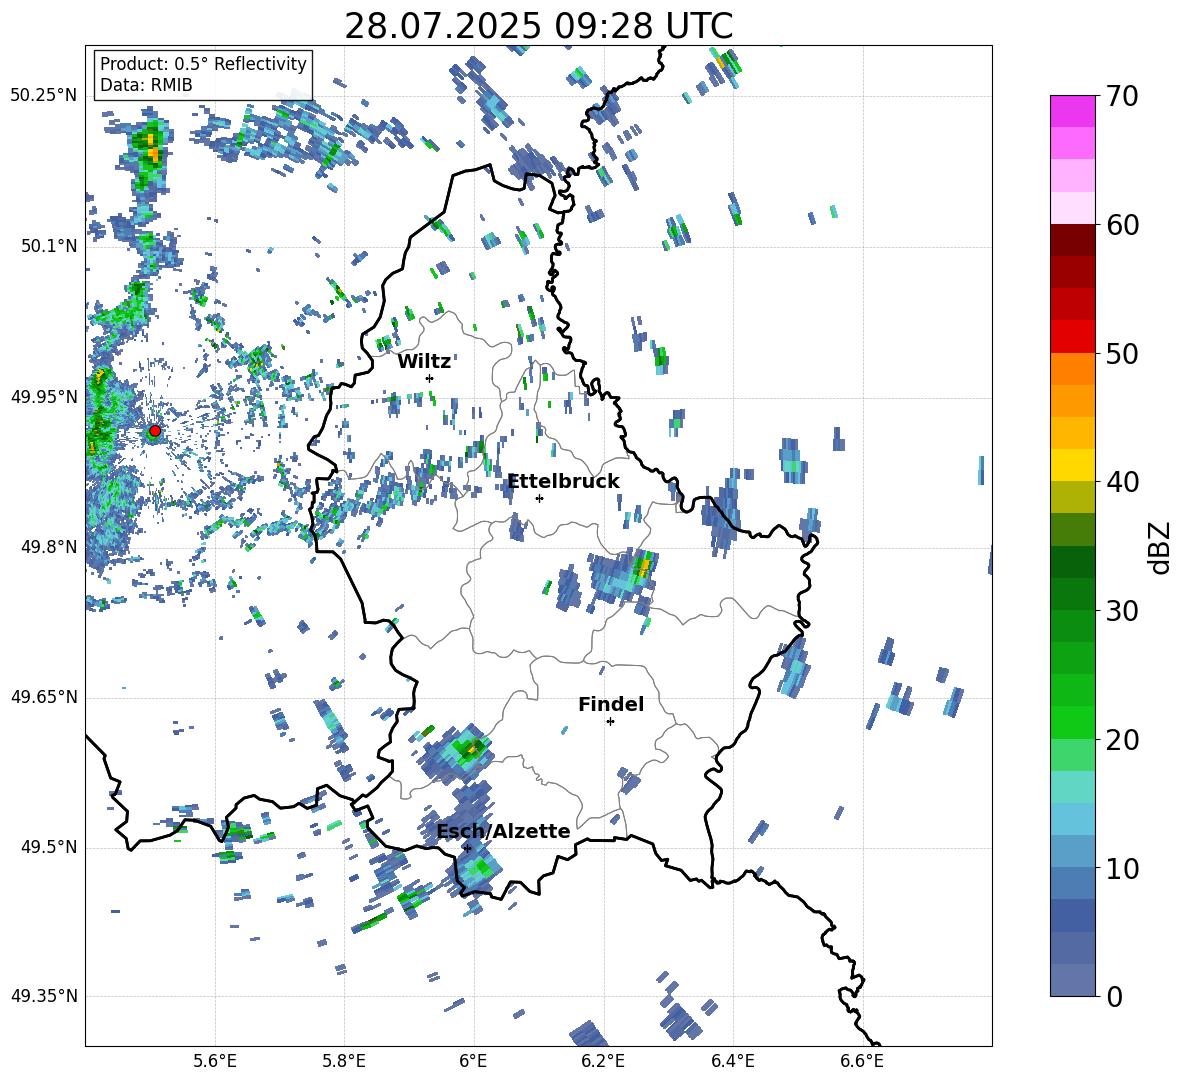Click the colorbar tick label 0
Viewport: 1184px width, 1081px height.
tap(1114, 997)
